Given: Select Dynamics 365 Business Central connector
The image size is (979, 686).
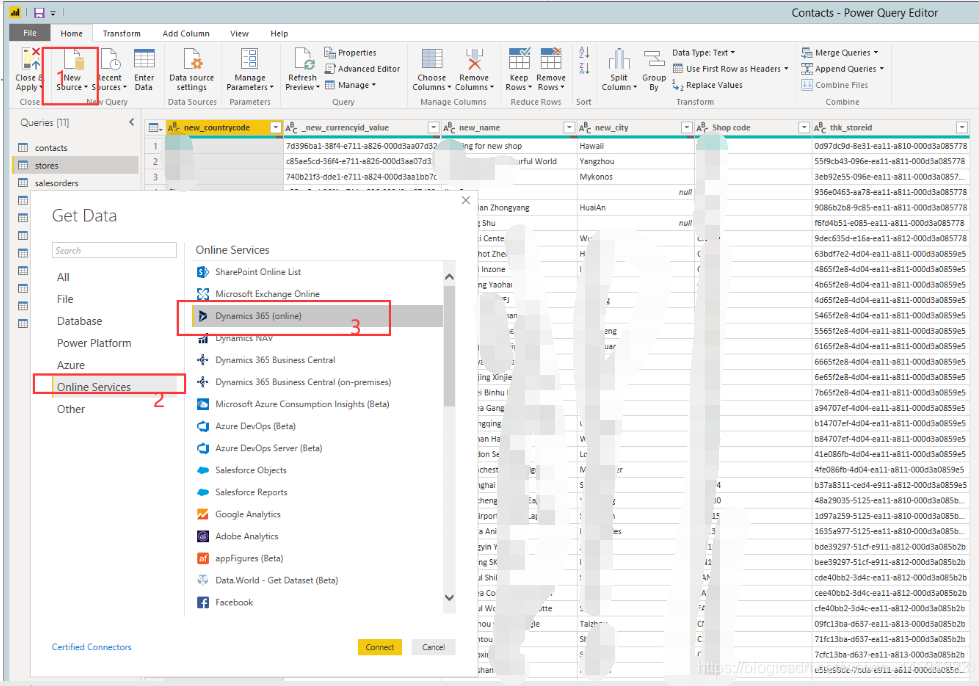Looking at the screenshot, I should 317,360.
